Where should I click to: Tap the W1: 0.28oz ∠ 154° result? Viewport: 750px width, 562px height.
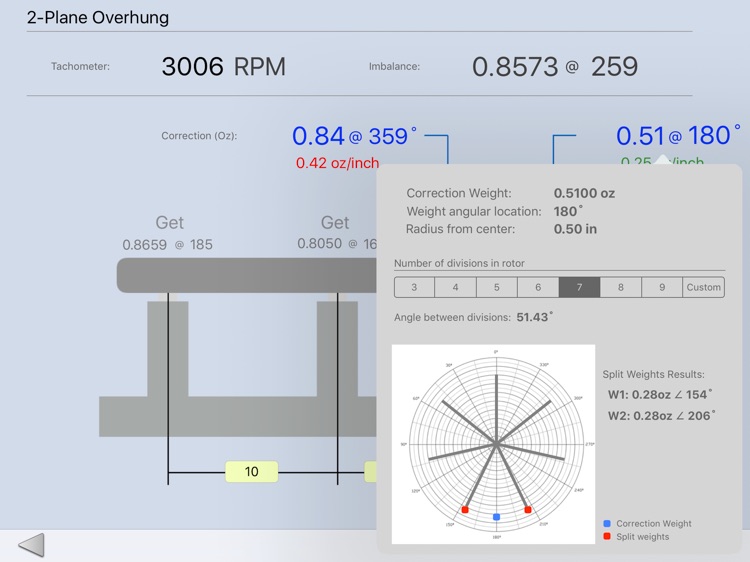coord(660,395)
